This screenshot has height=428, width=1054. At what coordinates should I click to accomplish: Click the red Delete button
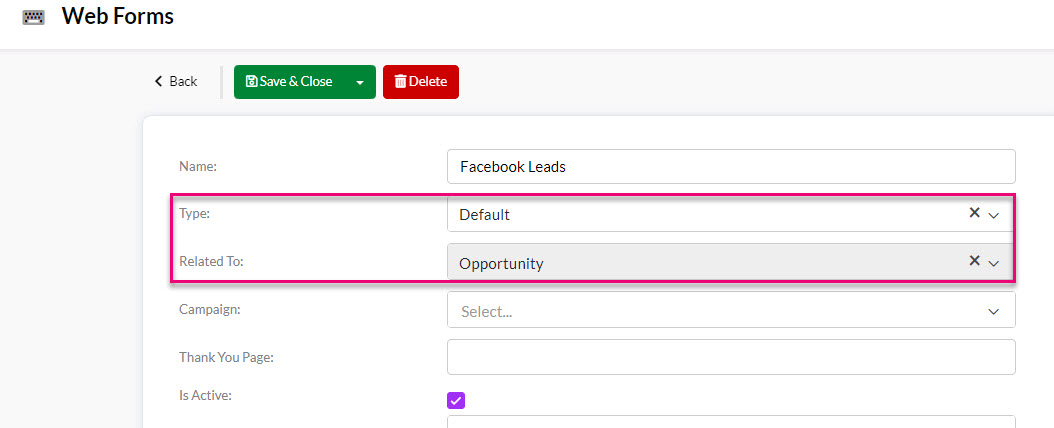tap(421, 82)
